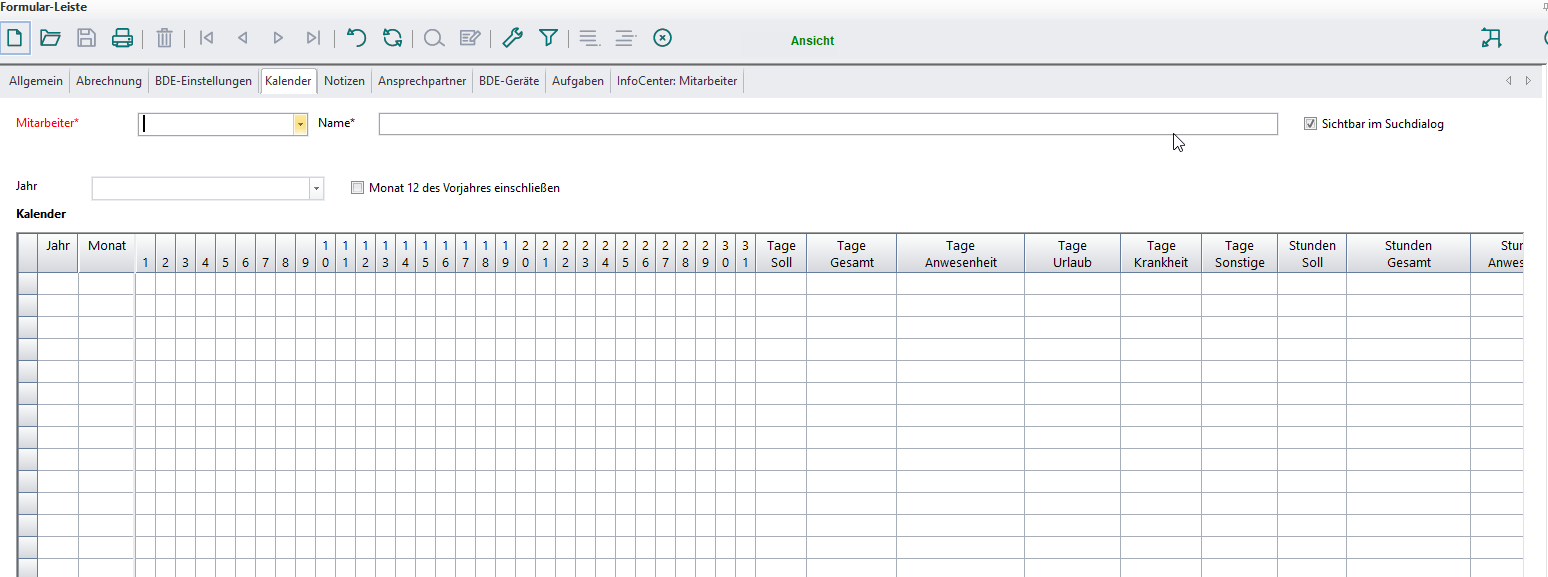Create a new record with the blank page icon
Screen dimensions: 1548x577
[x=15, y=38]
